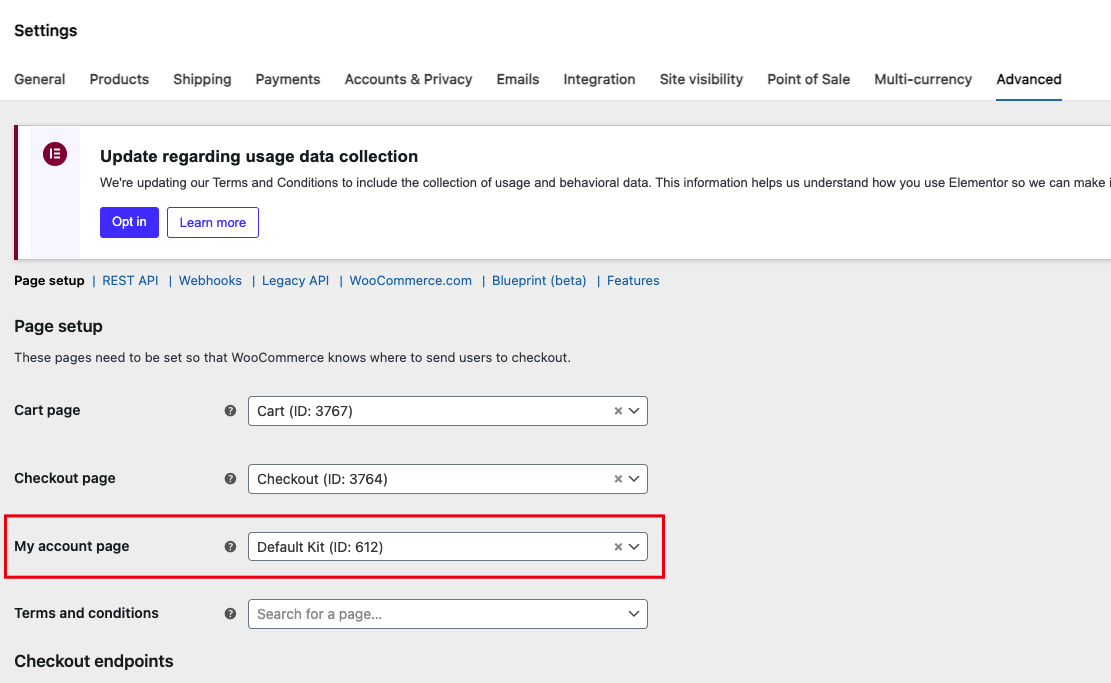Image resolution: width=1111 pixels, height=683 pixels.
Task: Open the Blueprint (beta) subsection link
Action: click(x=539, y=281)
